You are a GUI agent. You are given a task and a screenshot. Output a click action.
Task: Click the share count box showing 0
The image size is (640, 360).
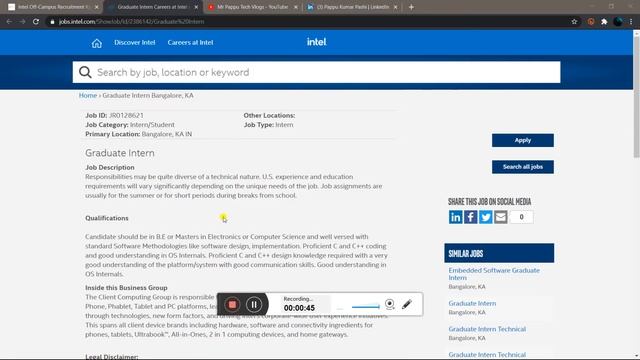point(521,217)
